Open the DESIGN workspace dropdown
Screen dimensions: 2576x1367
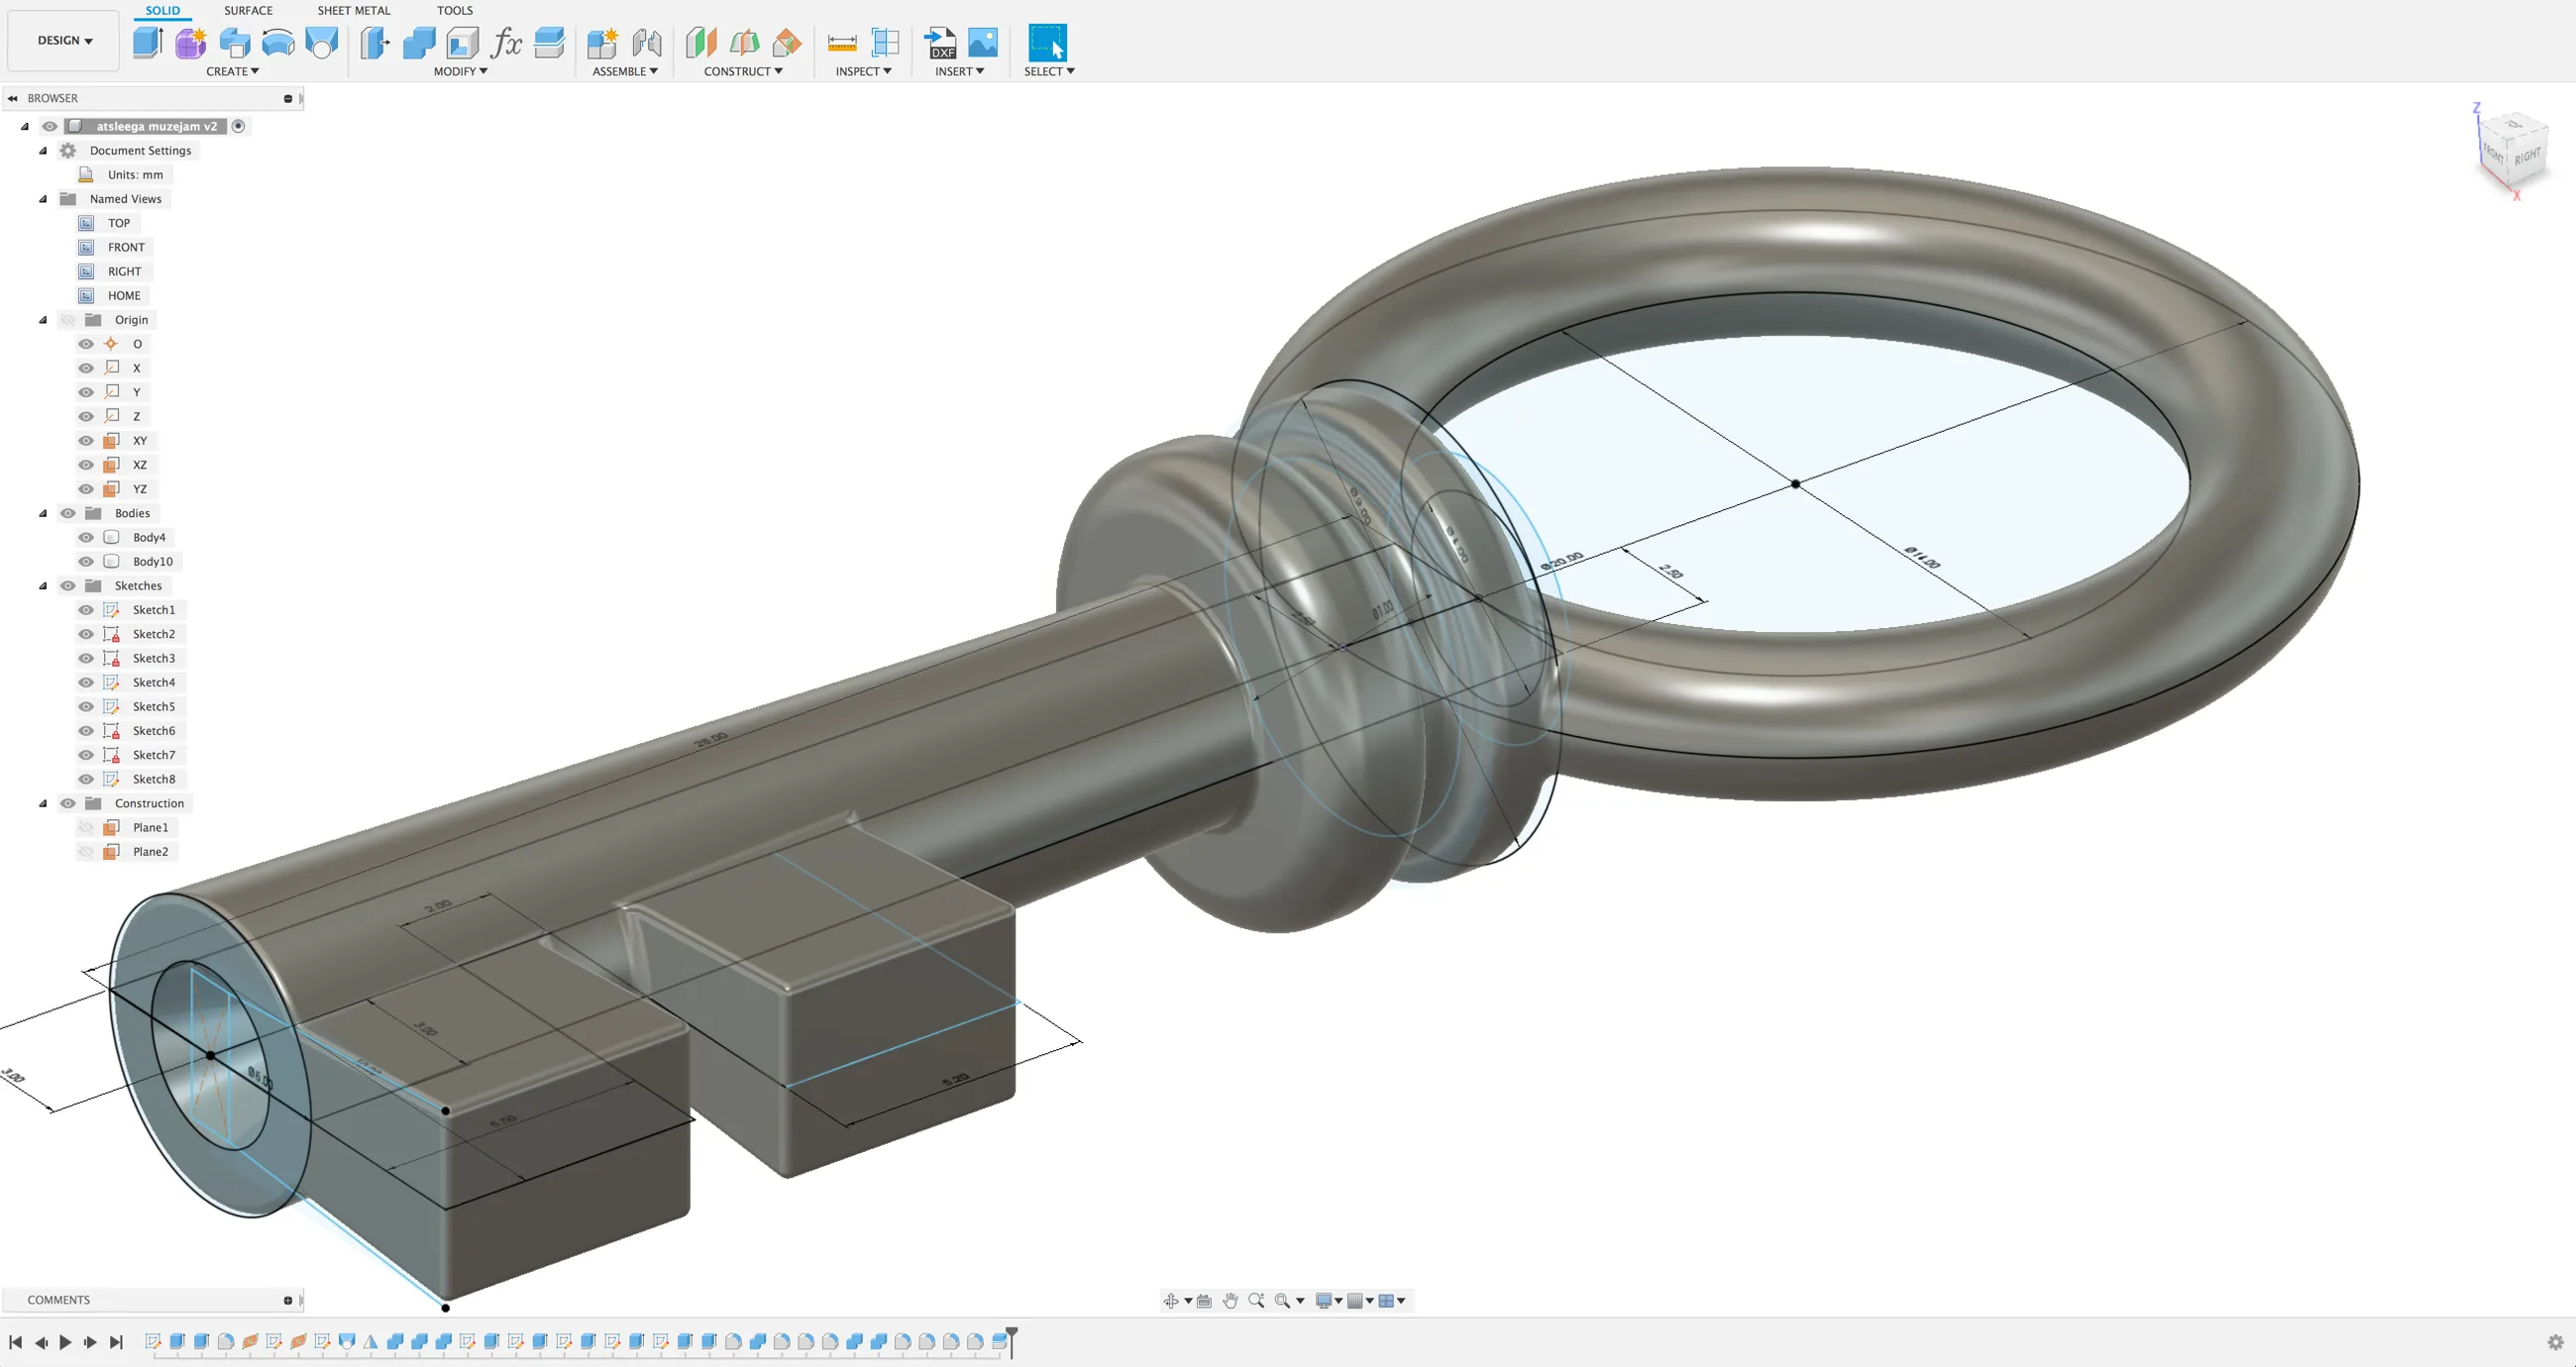pyautogui.click(x=64, y=41)
